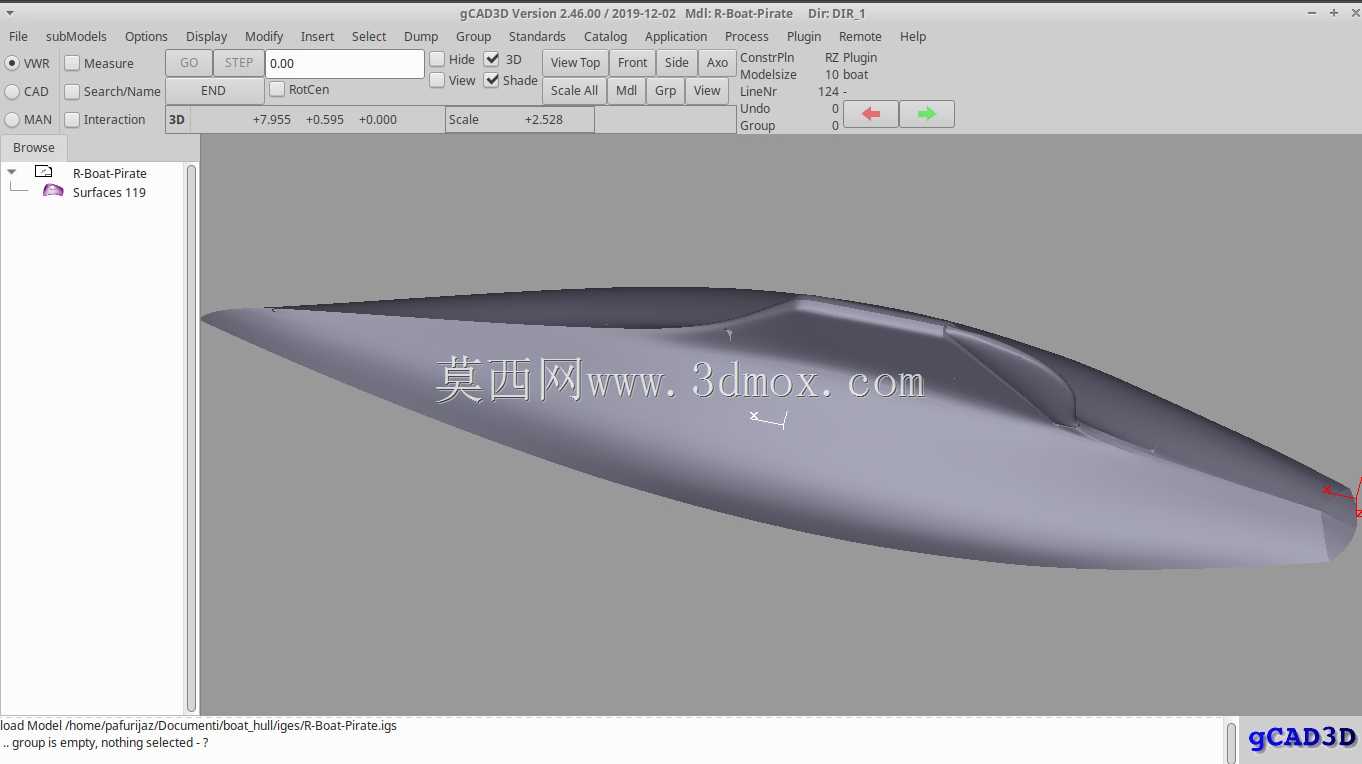
Task: Click the 3D coordinate label
Action: [177, 119]
